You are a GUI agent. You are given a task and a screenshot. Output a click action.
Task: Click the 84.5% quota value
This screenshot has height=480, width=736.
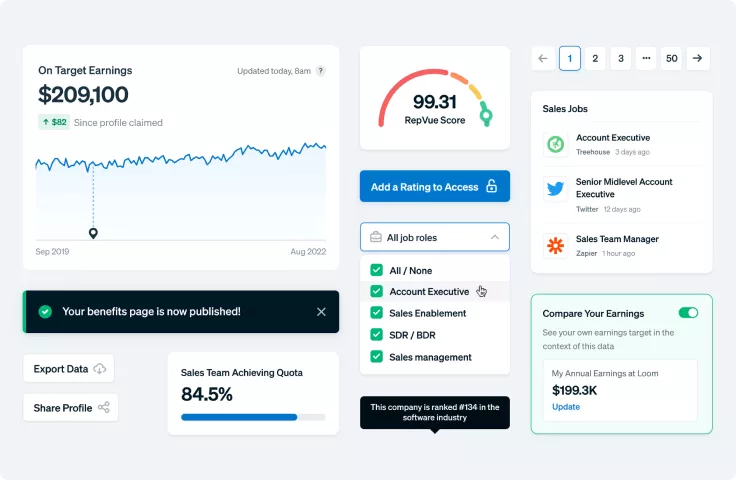coord(207,394)
